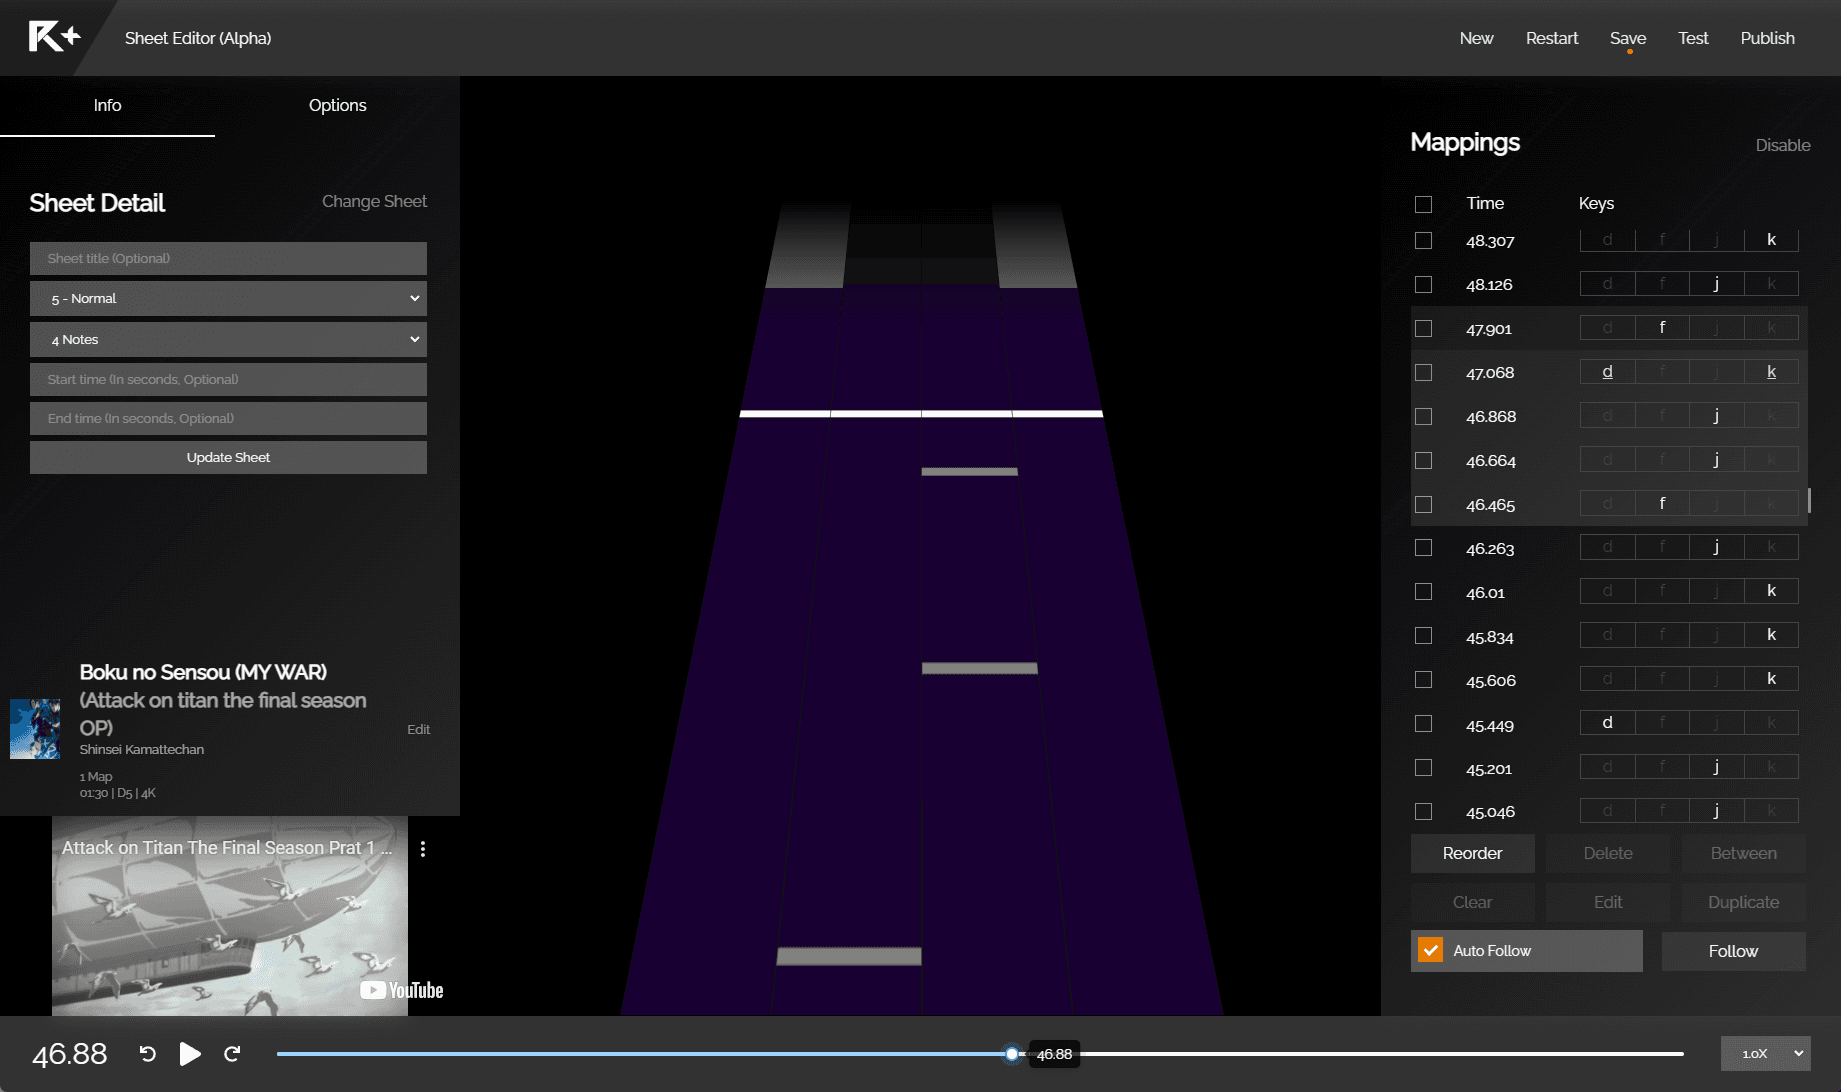Click the Delete mappings button
This screenshot has width=1841, height=1092.
point(1608,853)
